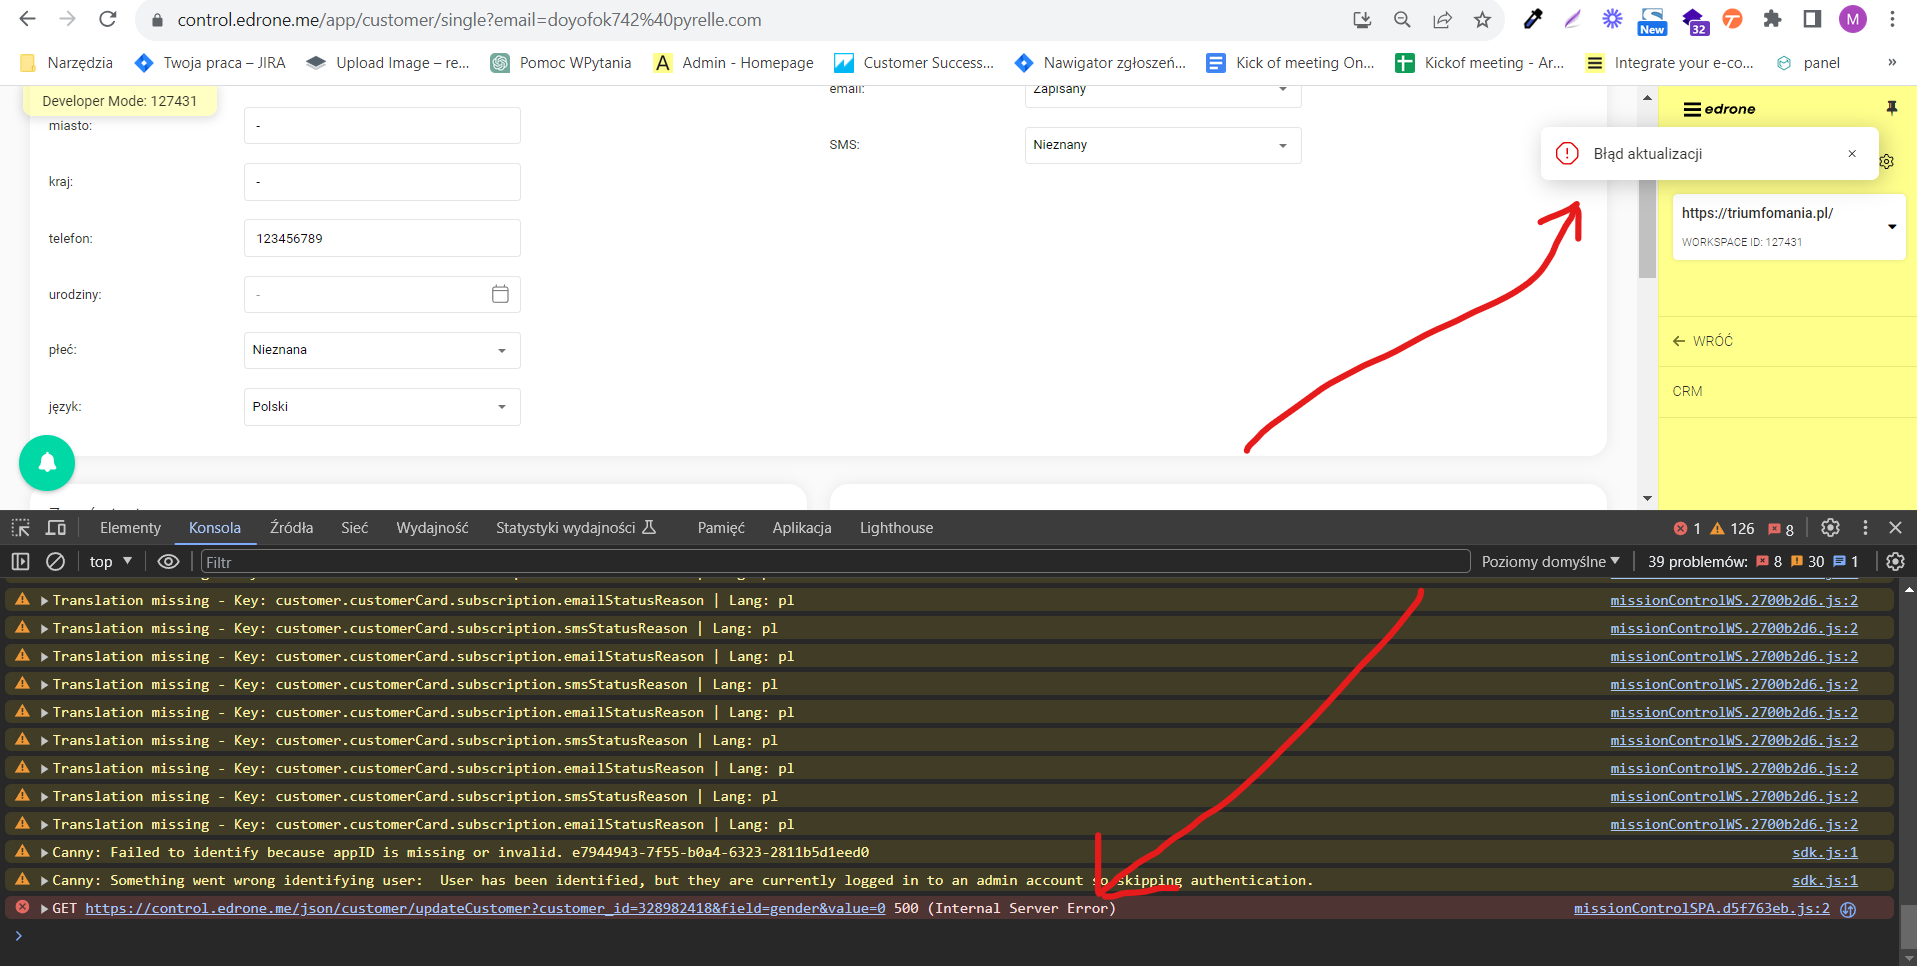Open the updateCustomer request URL link
The image size is (1917, 966).
pyautogui.click(x=485, y=909)
